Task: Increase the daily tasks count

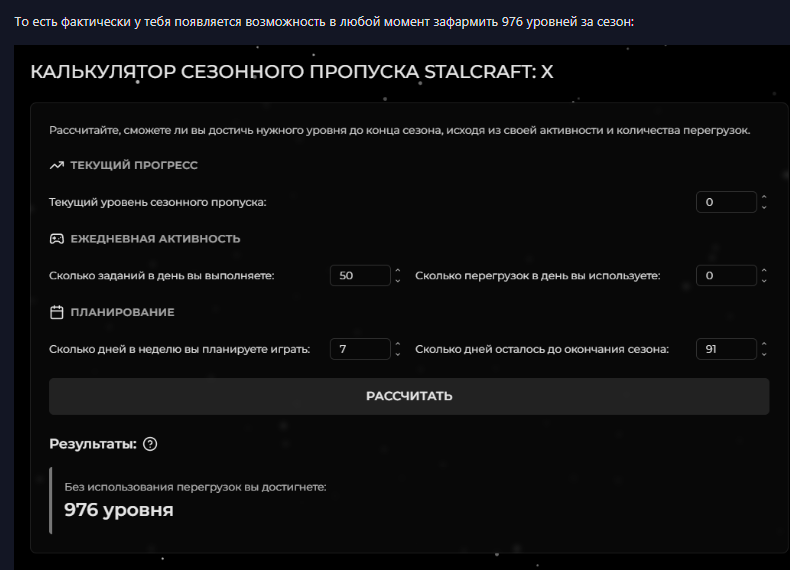Action: point(398,271)
